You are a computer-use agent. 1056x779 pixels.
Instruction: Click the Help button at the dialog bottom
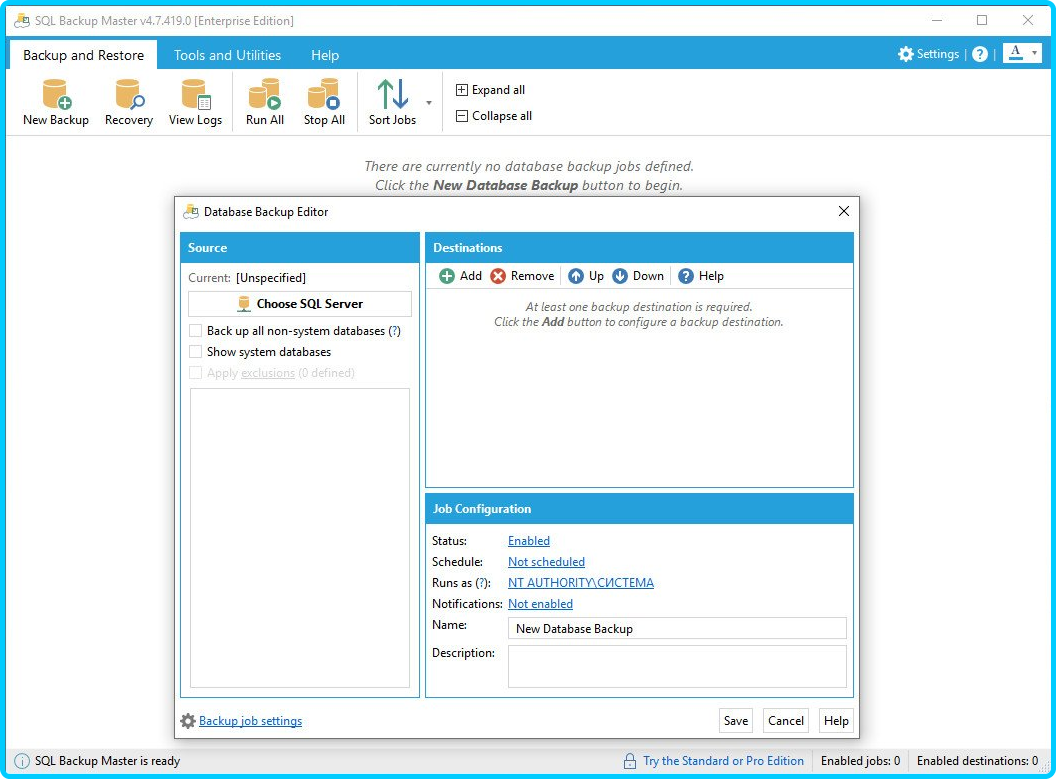(836, 720)
